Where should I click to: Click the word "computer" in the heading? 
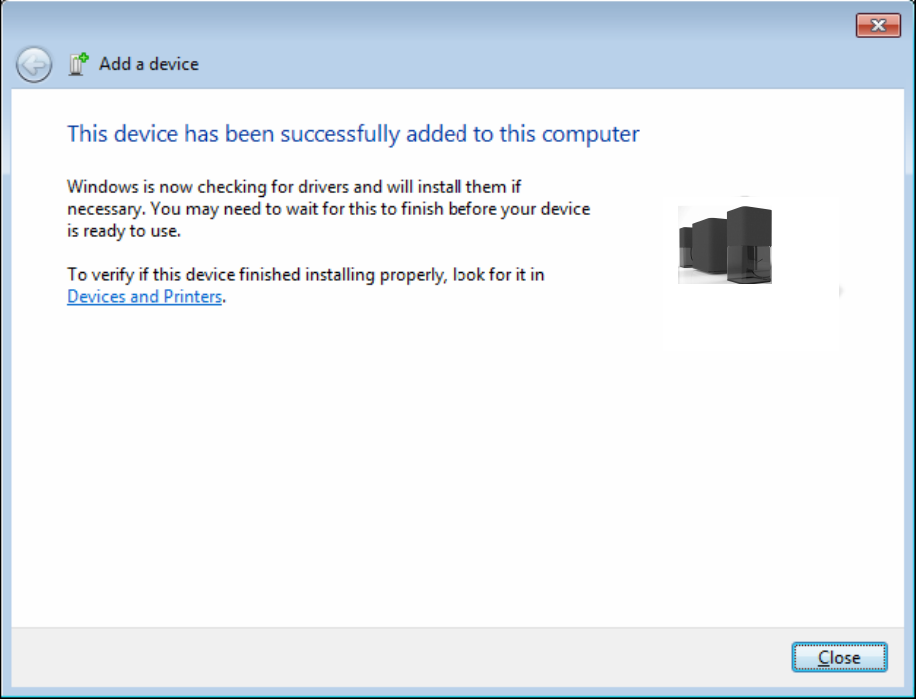[x=590, y=134]
